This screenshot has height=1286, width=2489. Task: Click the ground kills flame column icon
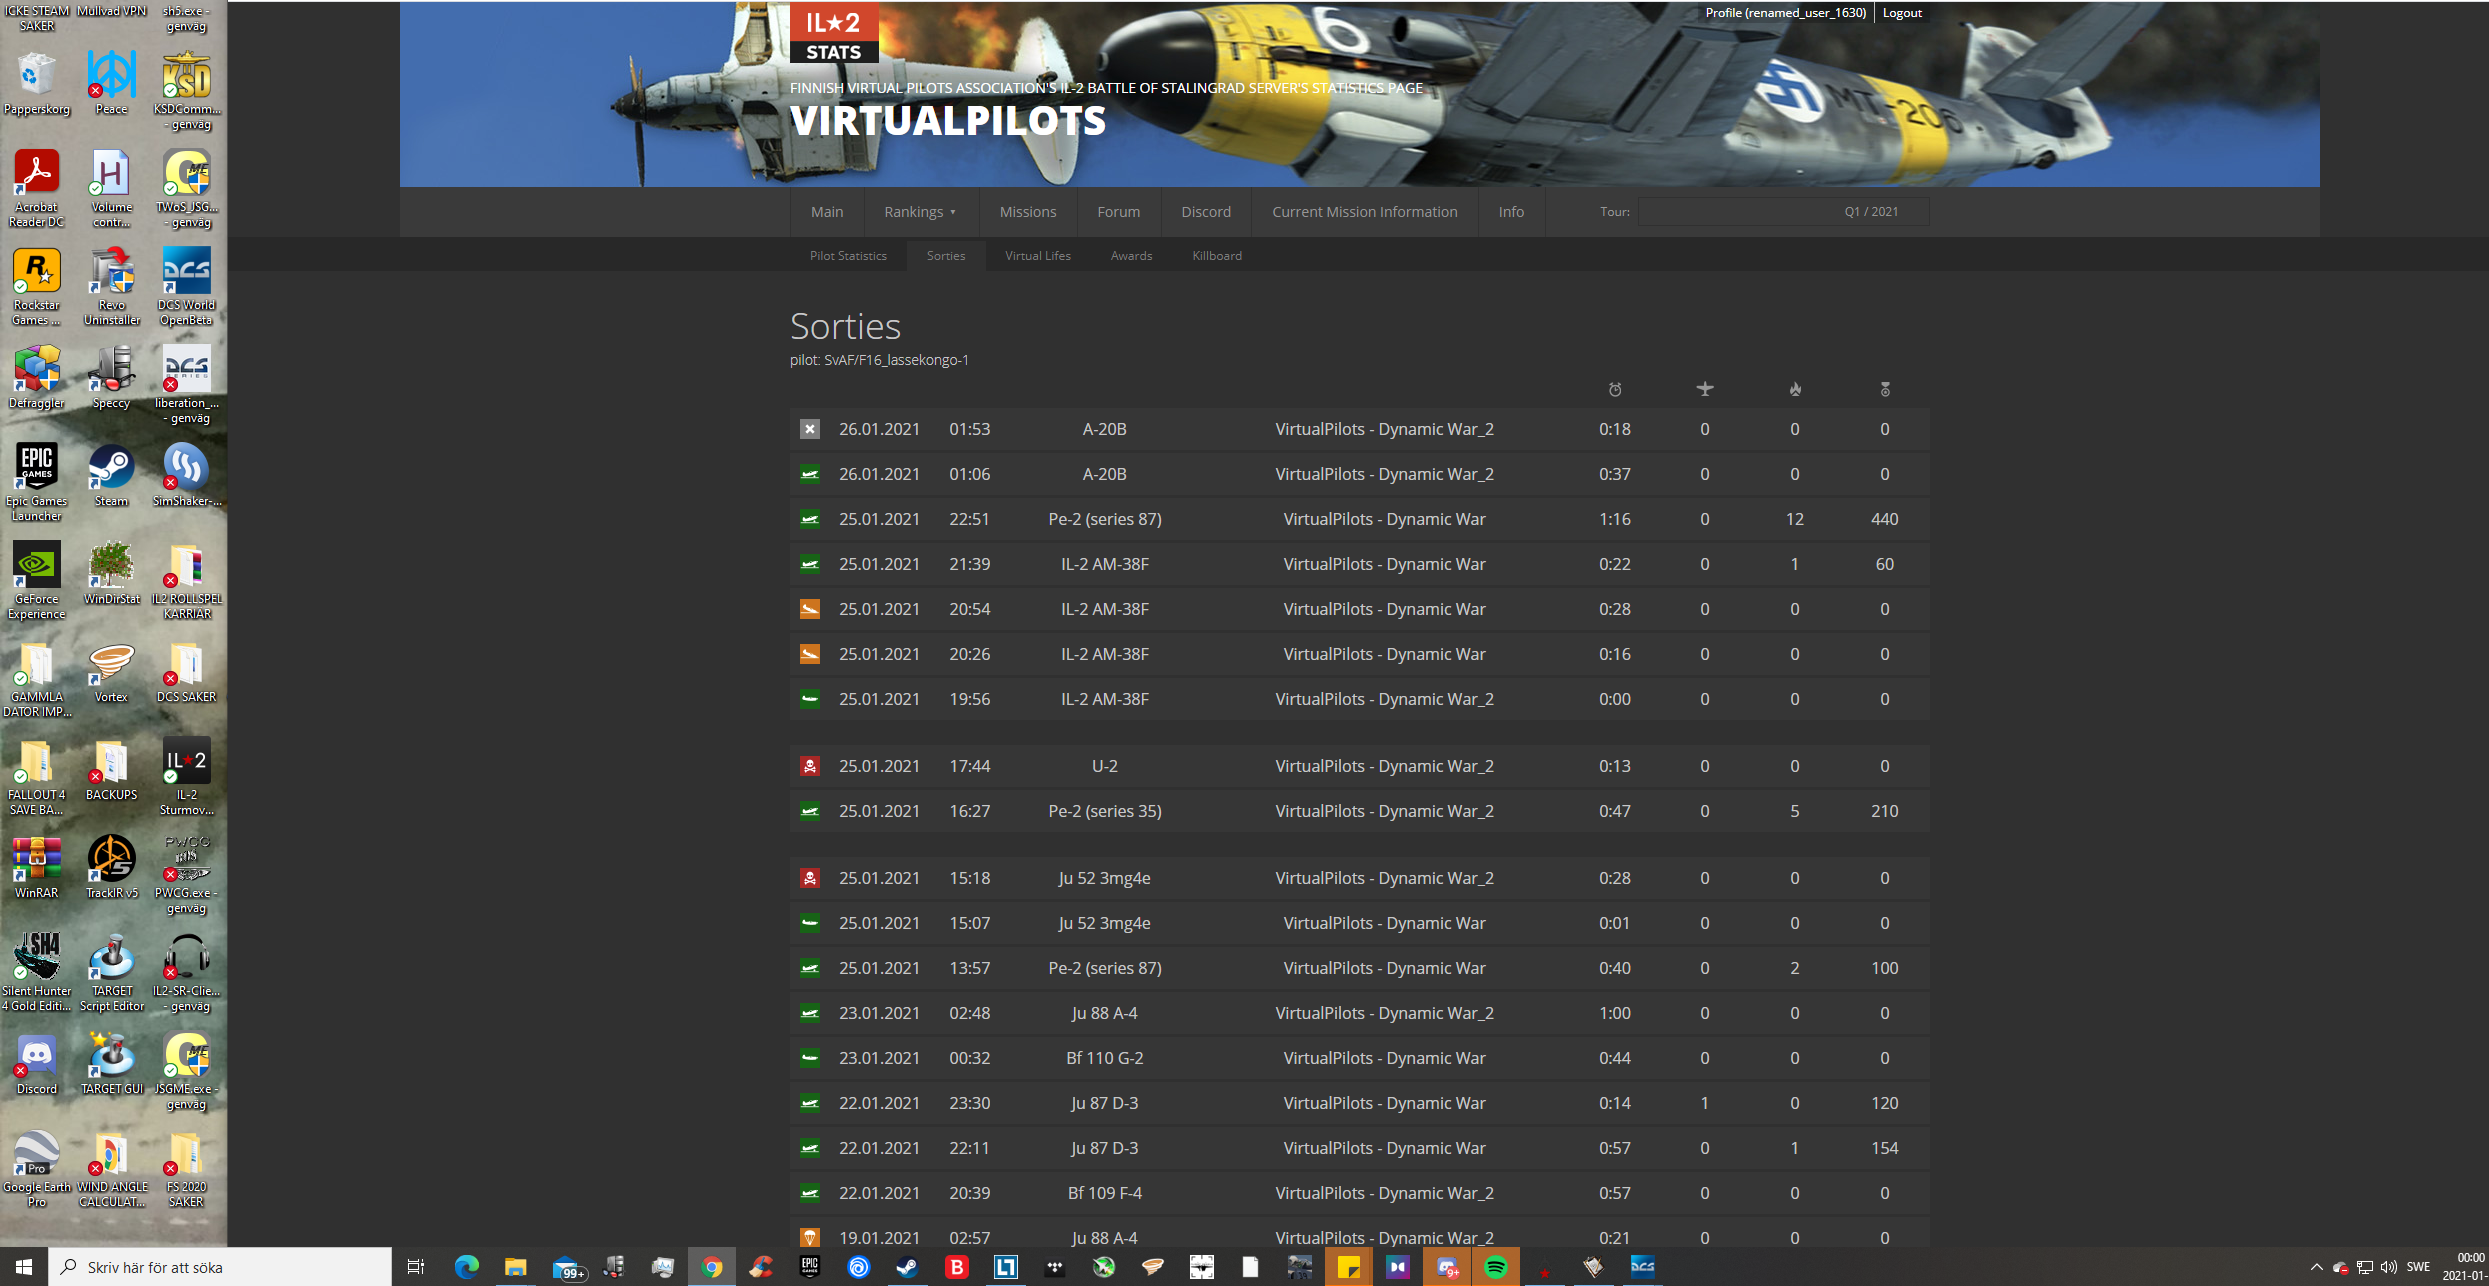[1795, 389]
